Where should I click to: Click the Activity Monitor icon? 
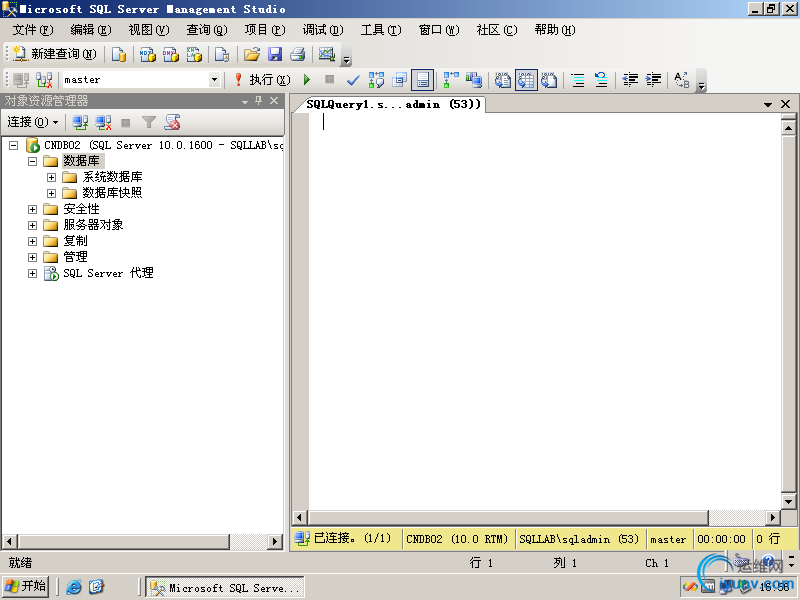pos(327,54)
